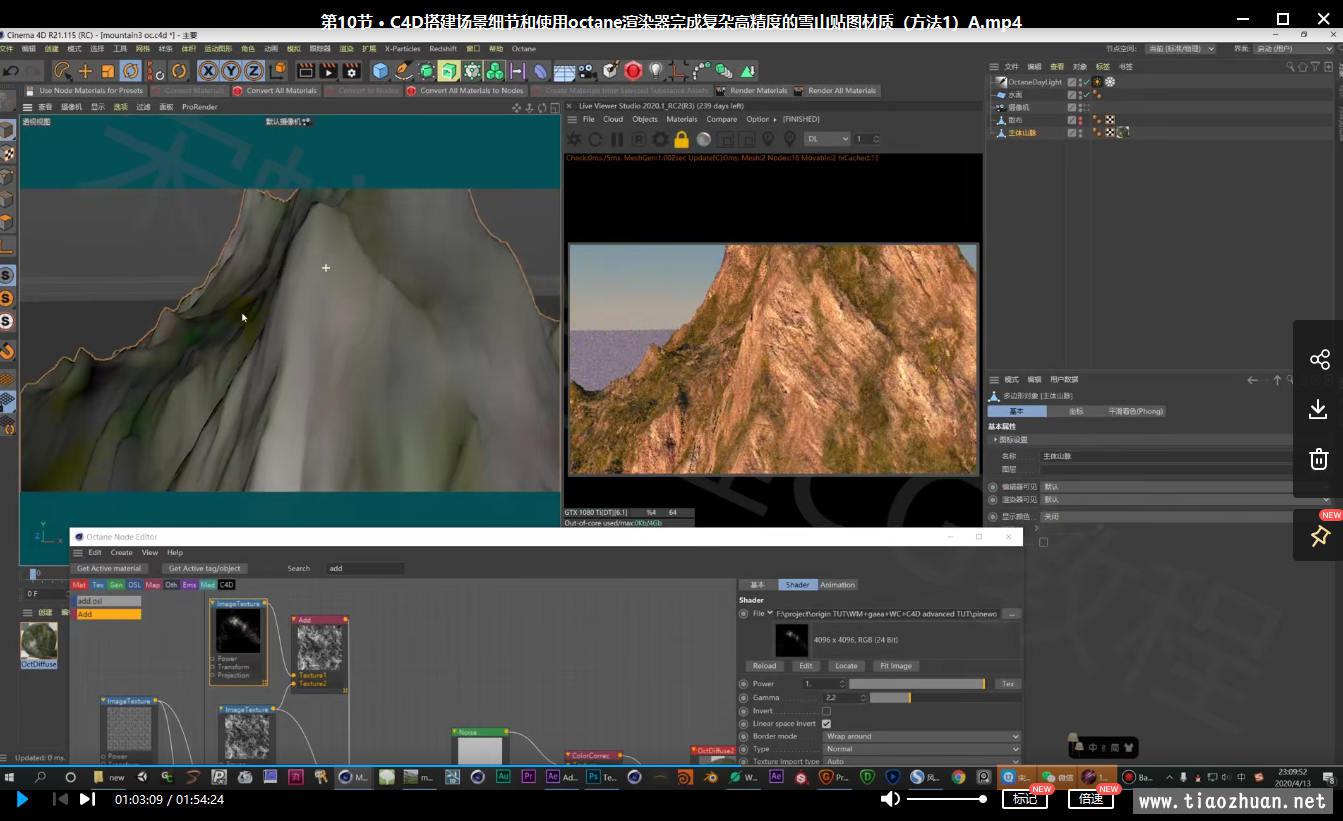
Task: Select the Live Selection tool
Action: coord(62,71)
